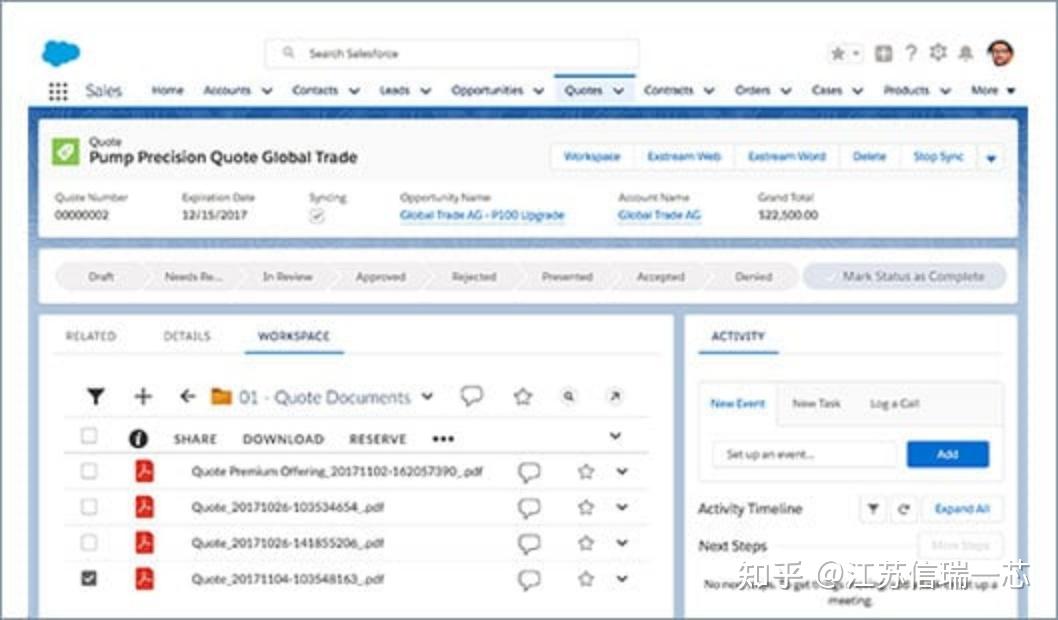
Task: Toggle the Syncing checkbox
Action: [x=316, y=216]
